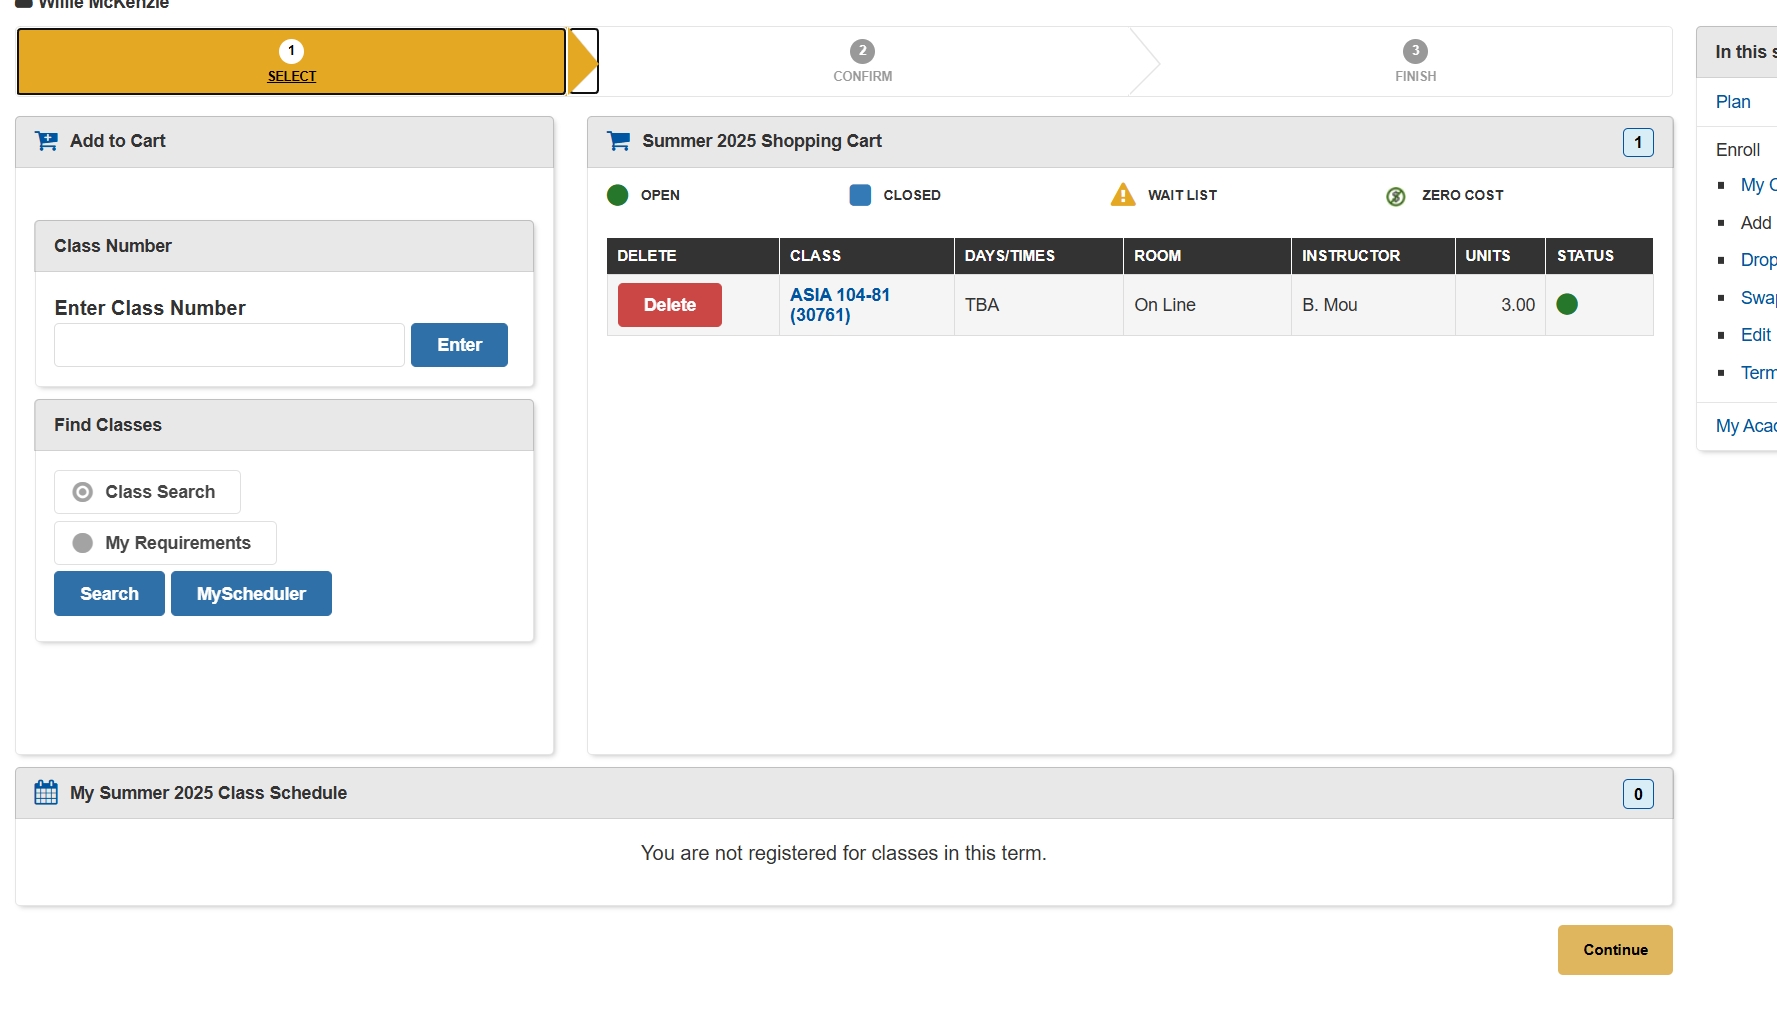Open MyScheduler
1777x1031 pixels.
[251, 594]
